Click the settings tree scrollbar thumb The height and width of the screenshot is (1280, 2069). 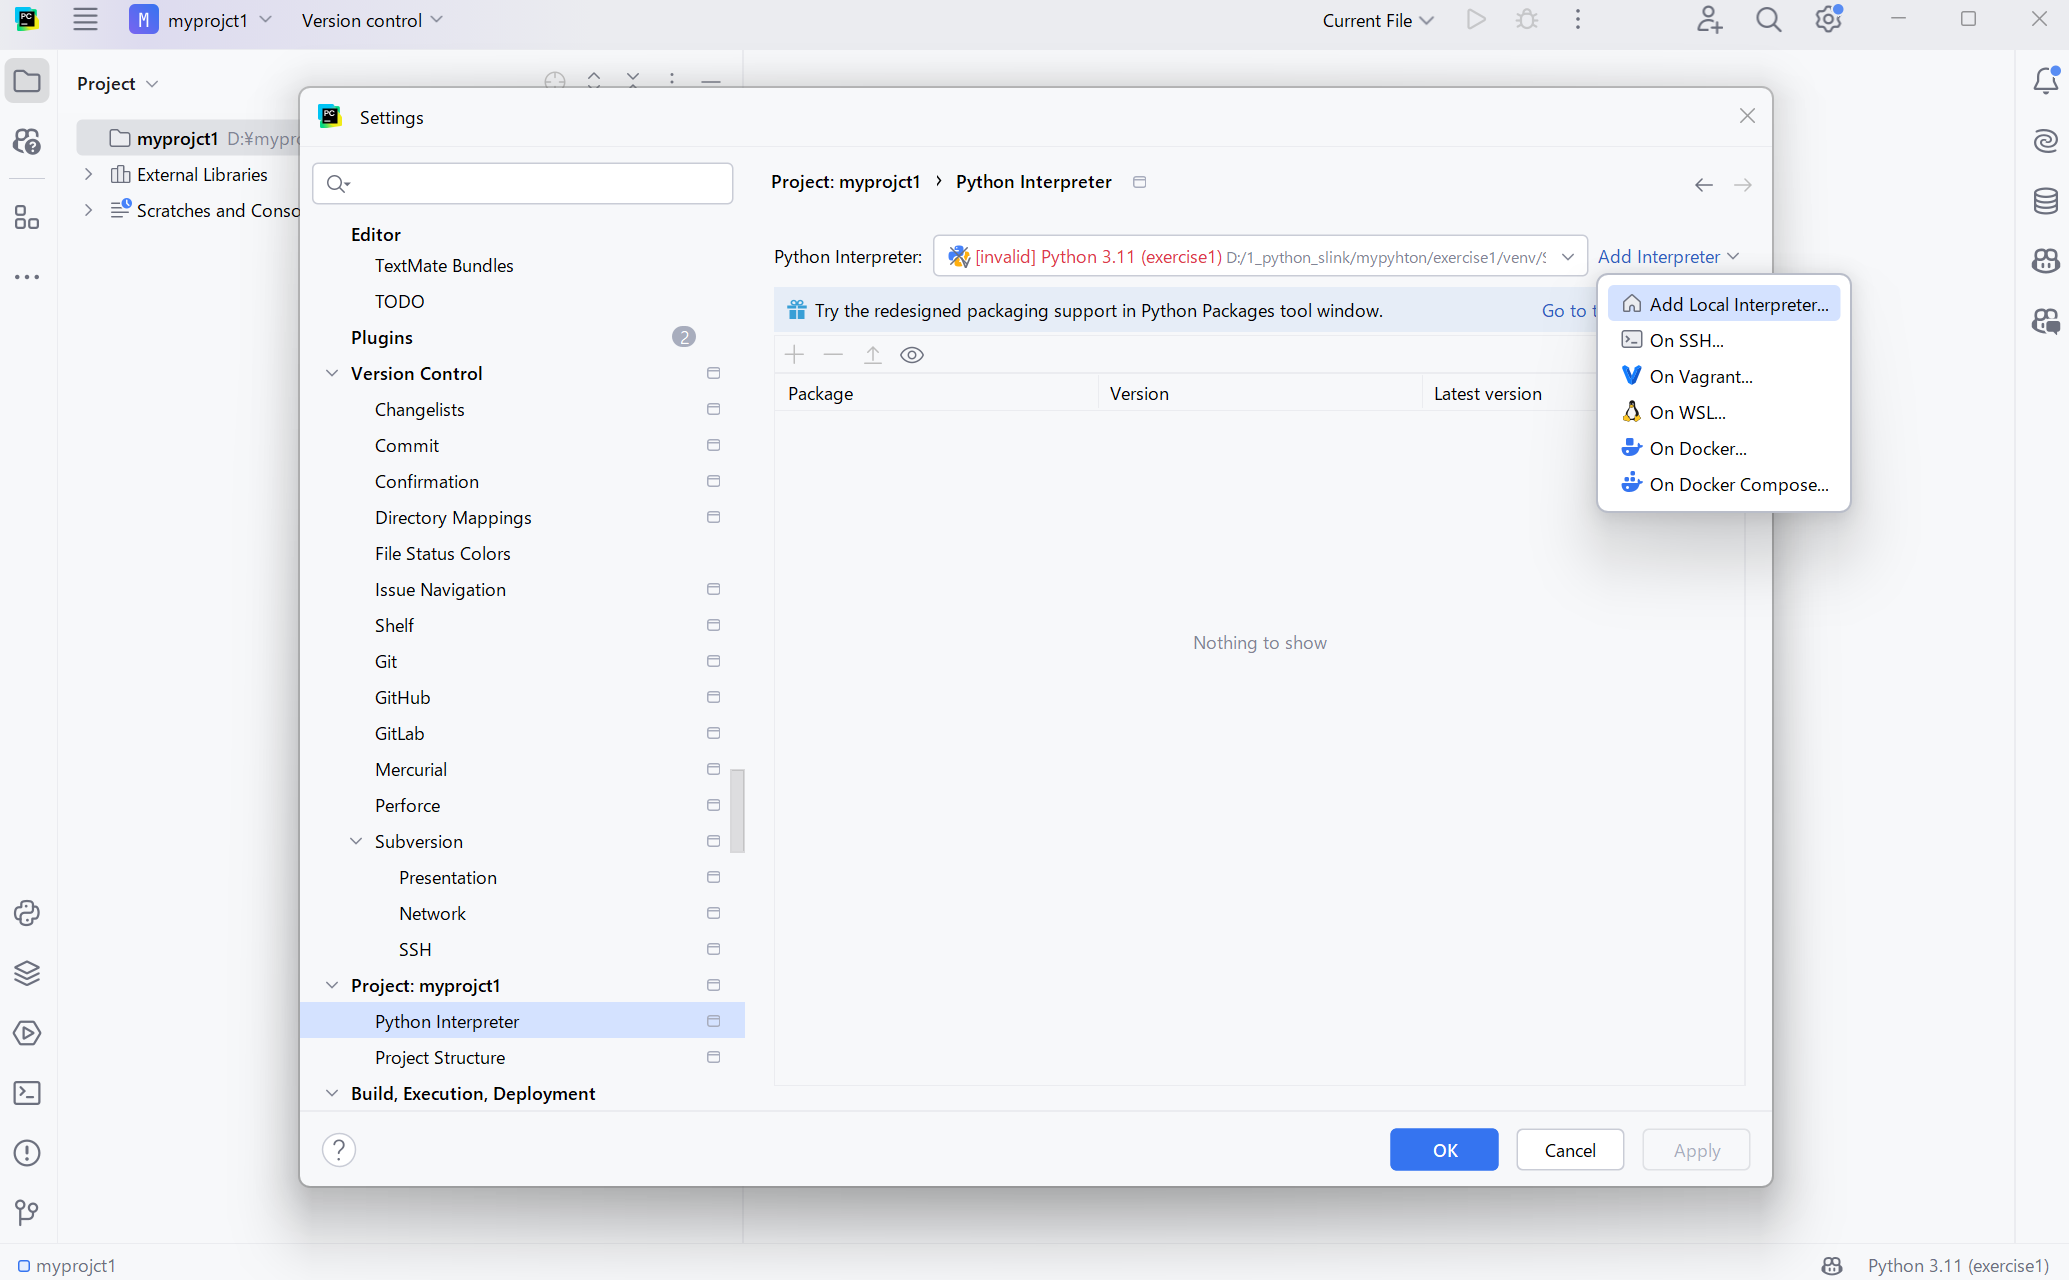pyautogui.click(x=738, y=810)
